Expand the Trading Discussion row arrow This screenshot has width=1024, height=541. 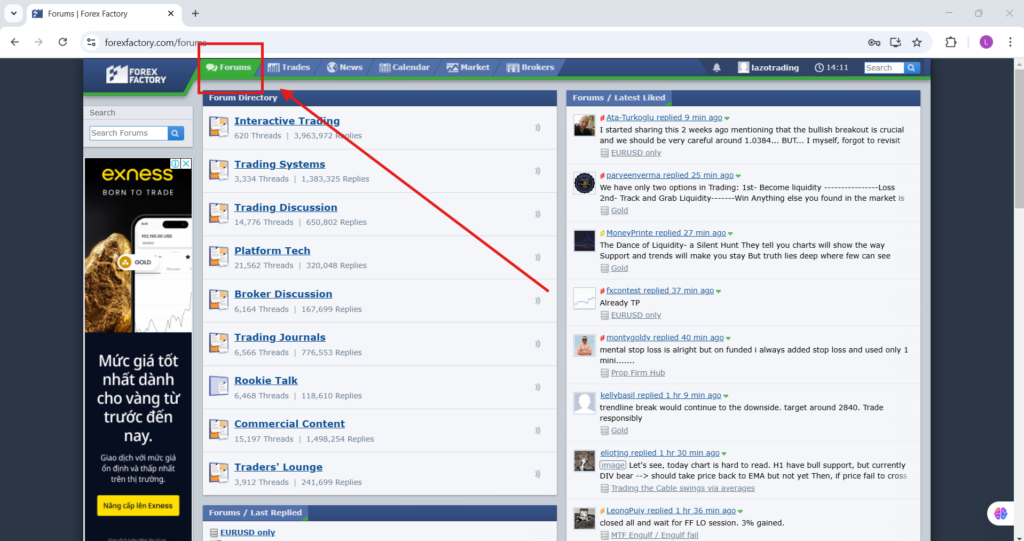[537, 214]
